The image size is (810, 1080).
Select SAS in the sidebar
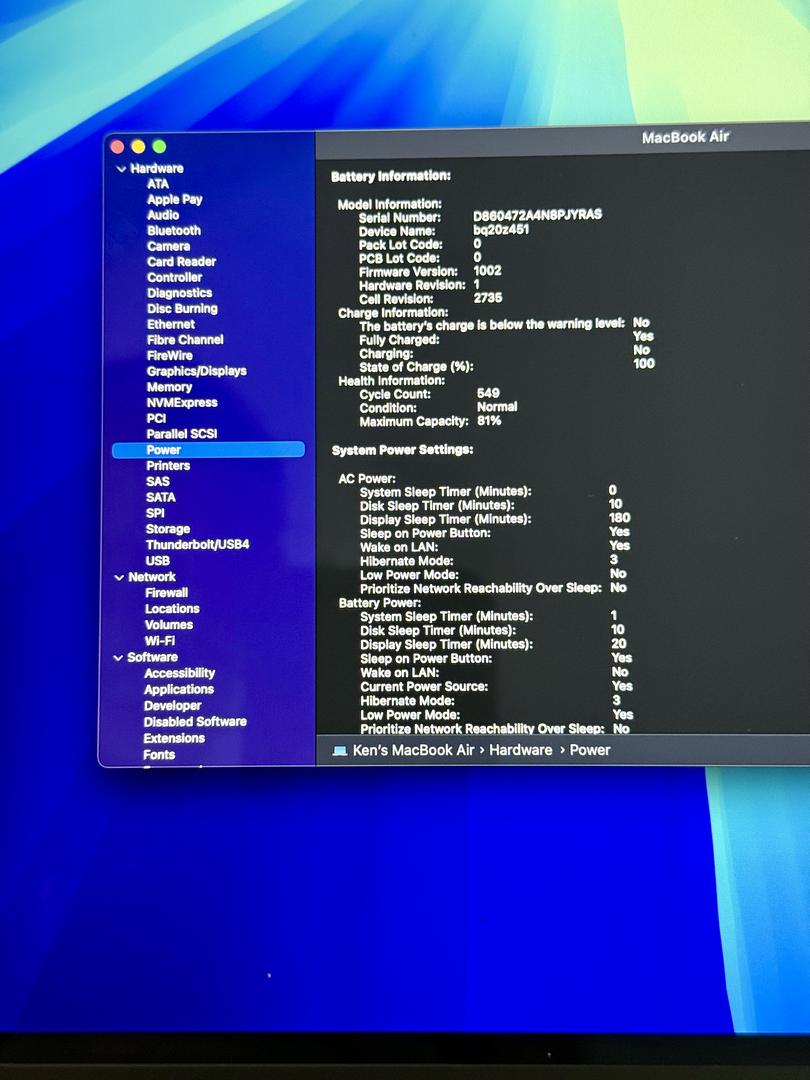coord(158,481)
